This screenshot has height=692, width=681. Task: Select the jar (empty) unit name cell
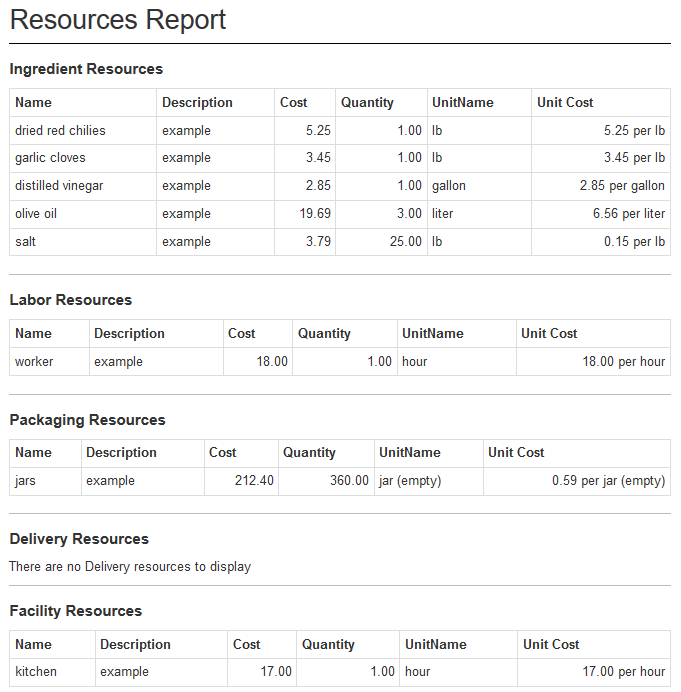410,481
